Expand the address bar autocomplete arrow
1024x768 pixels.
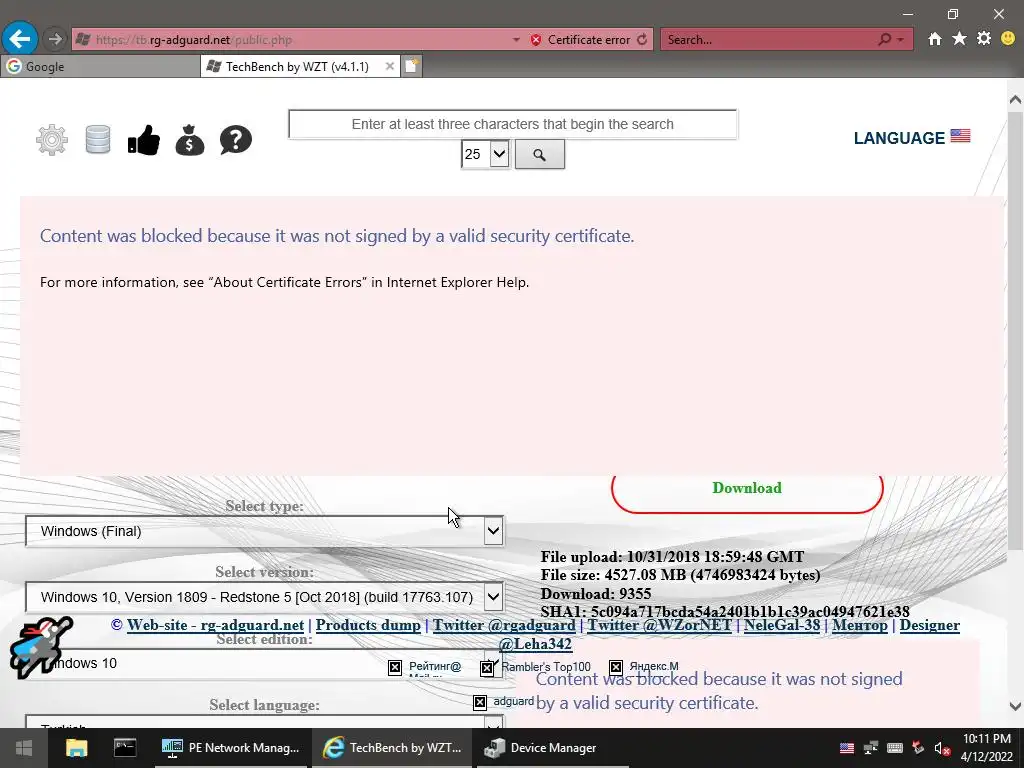tap(516, 40)
